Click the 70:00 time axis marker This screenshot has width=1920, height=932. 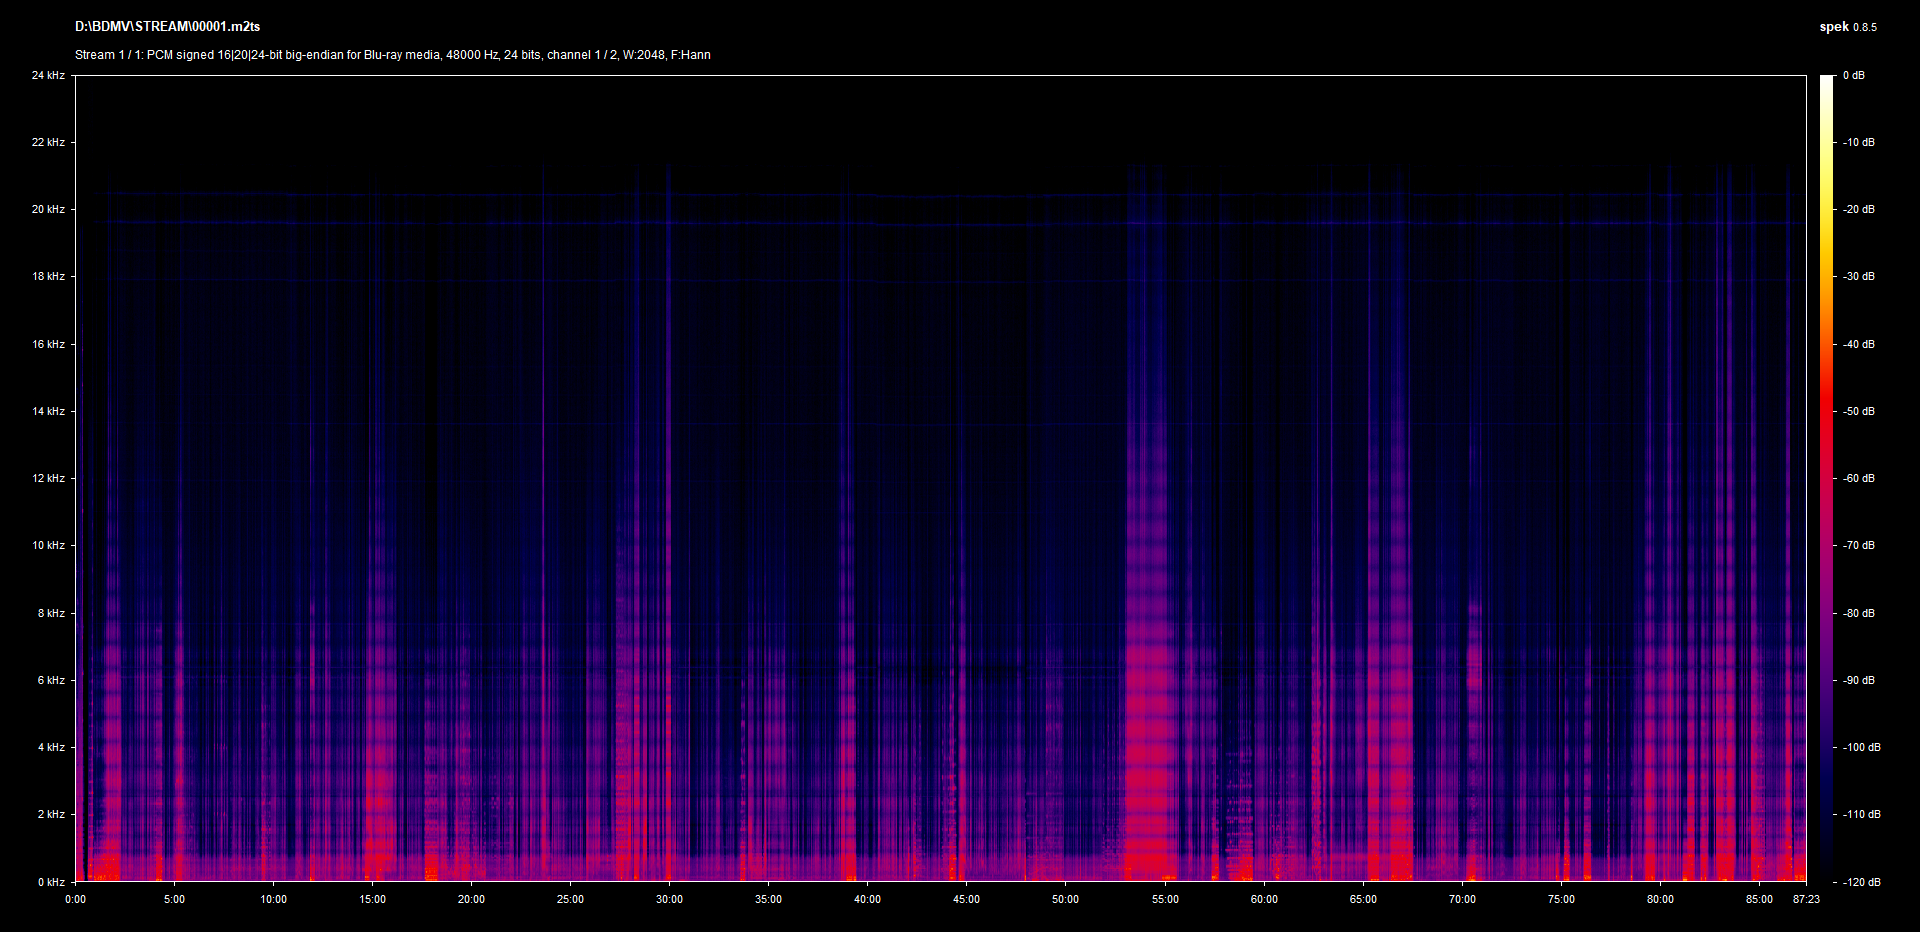click(1462, 899)
